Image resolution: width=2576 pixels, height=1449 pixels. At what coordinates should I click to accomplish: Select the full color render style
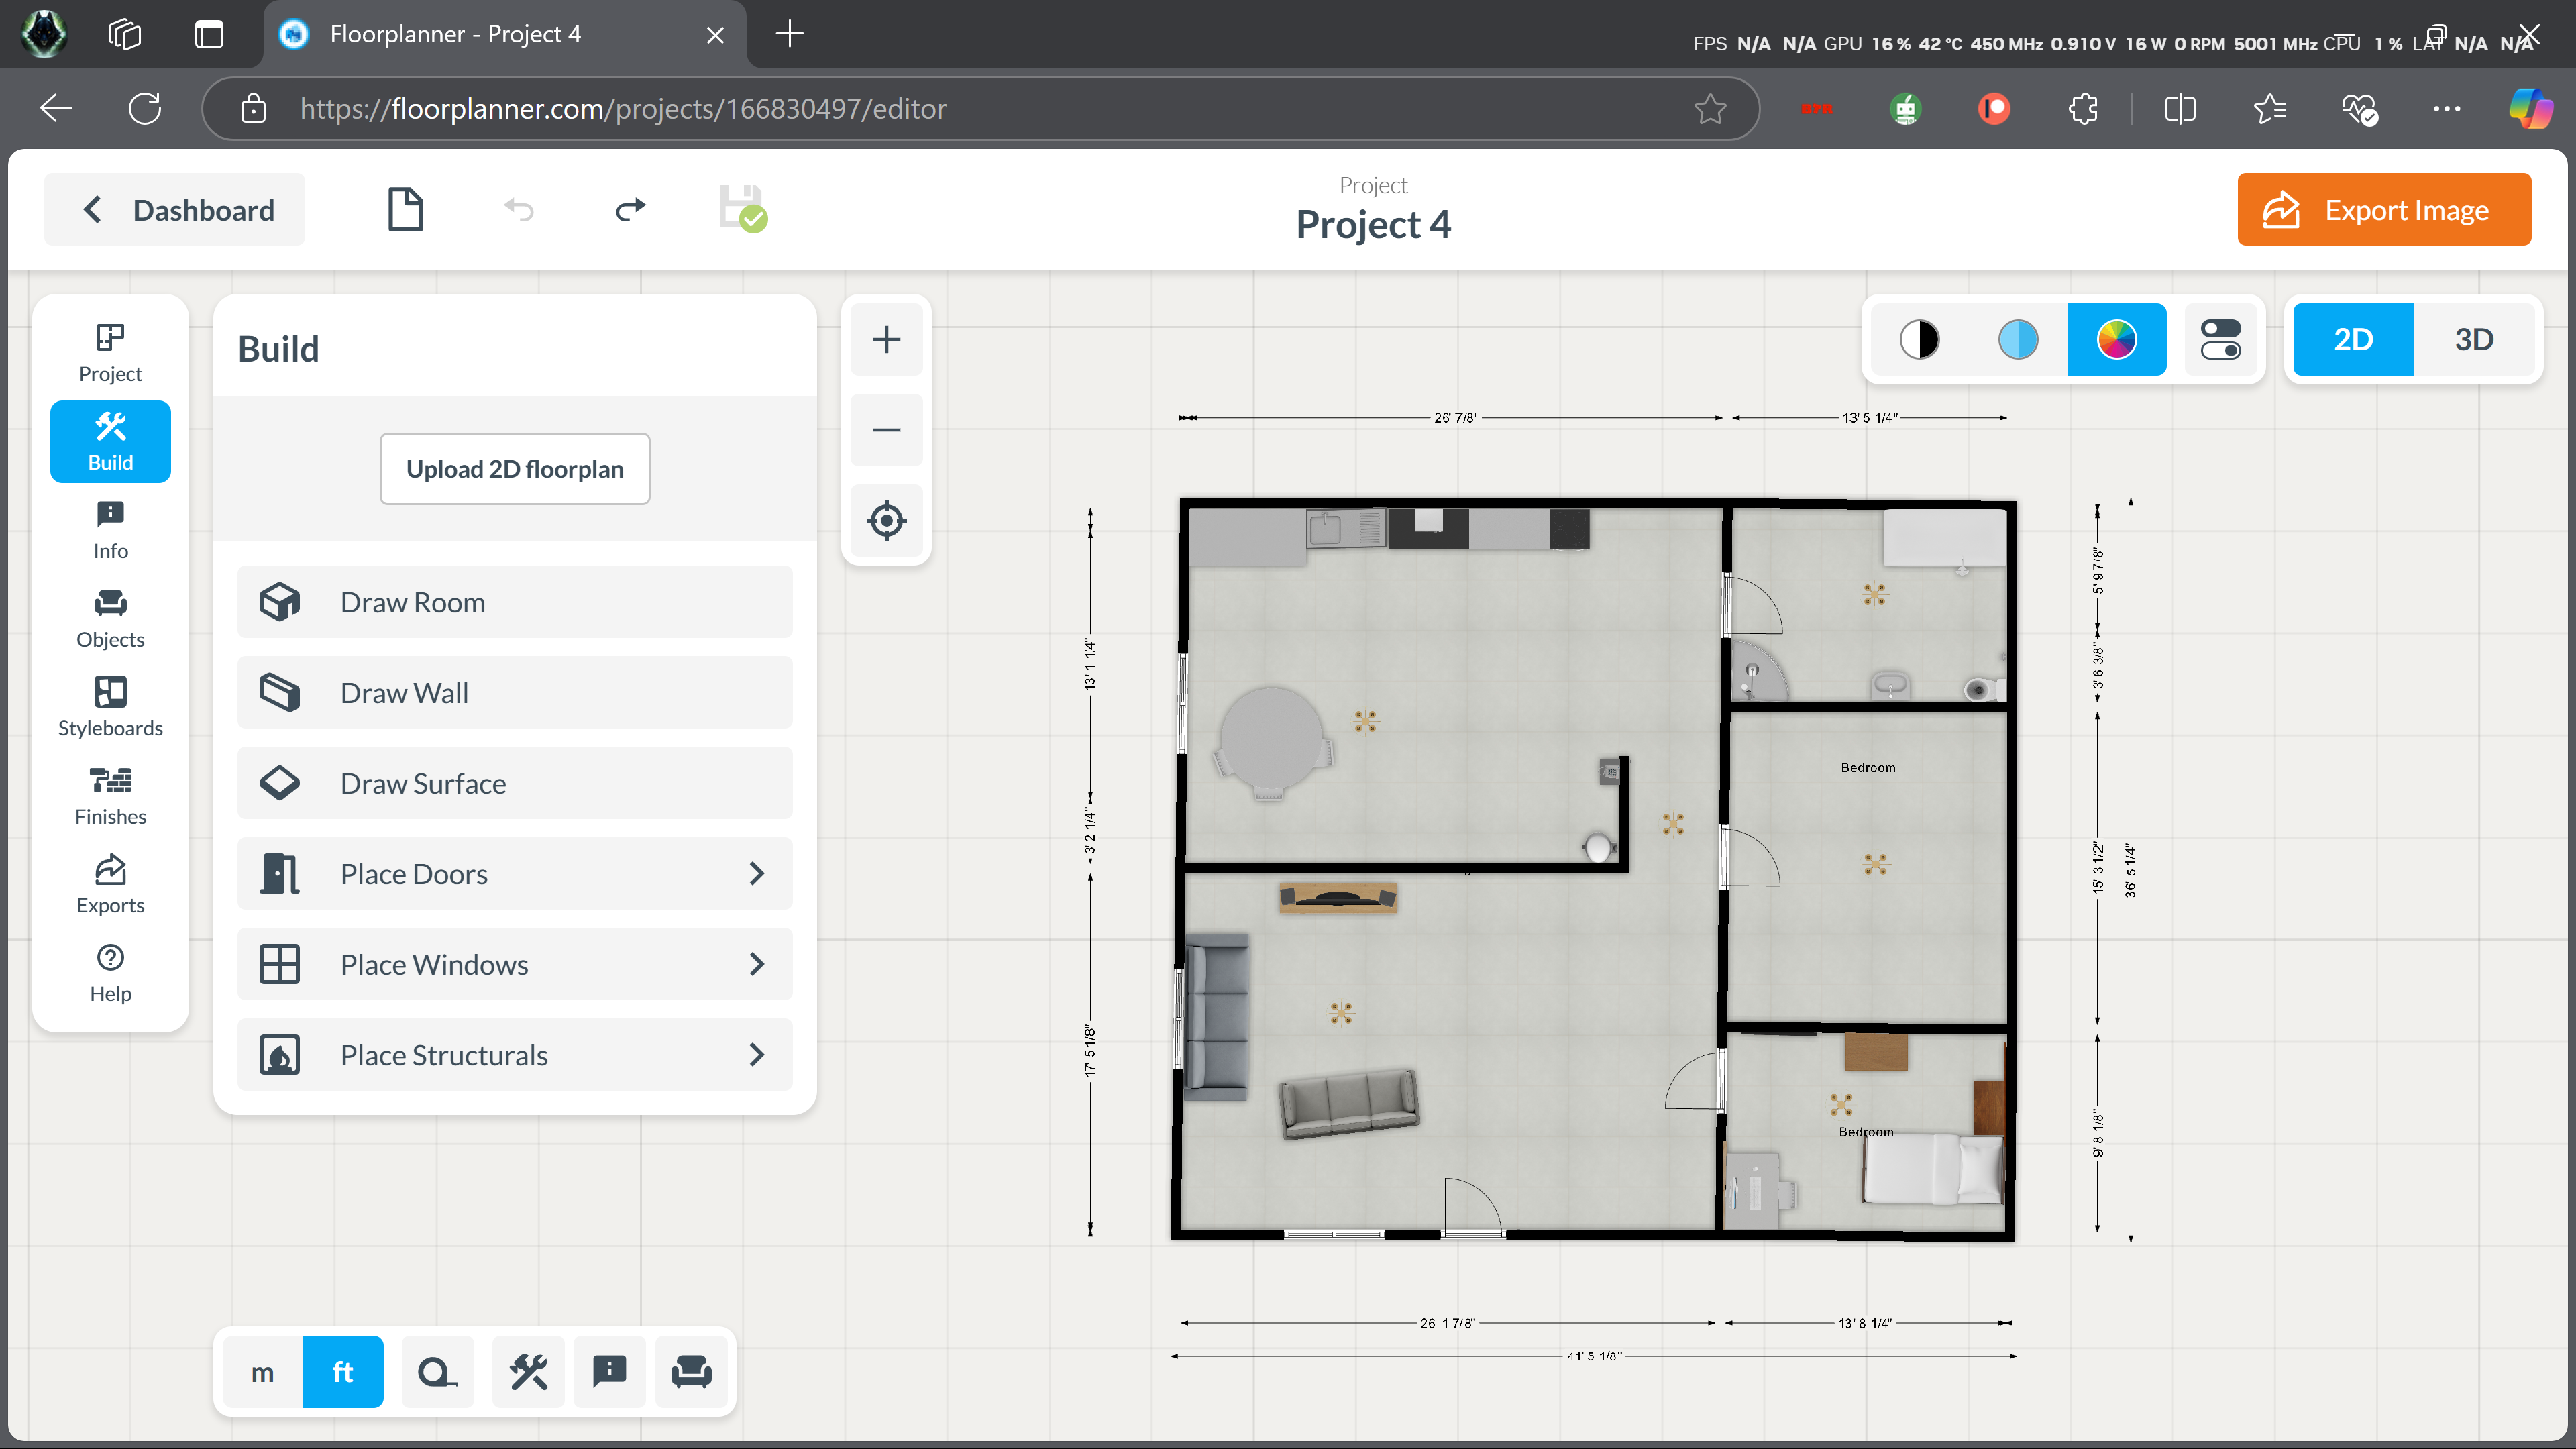click(2117, 340)
